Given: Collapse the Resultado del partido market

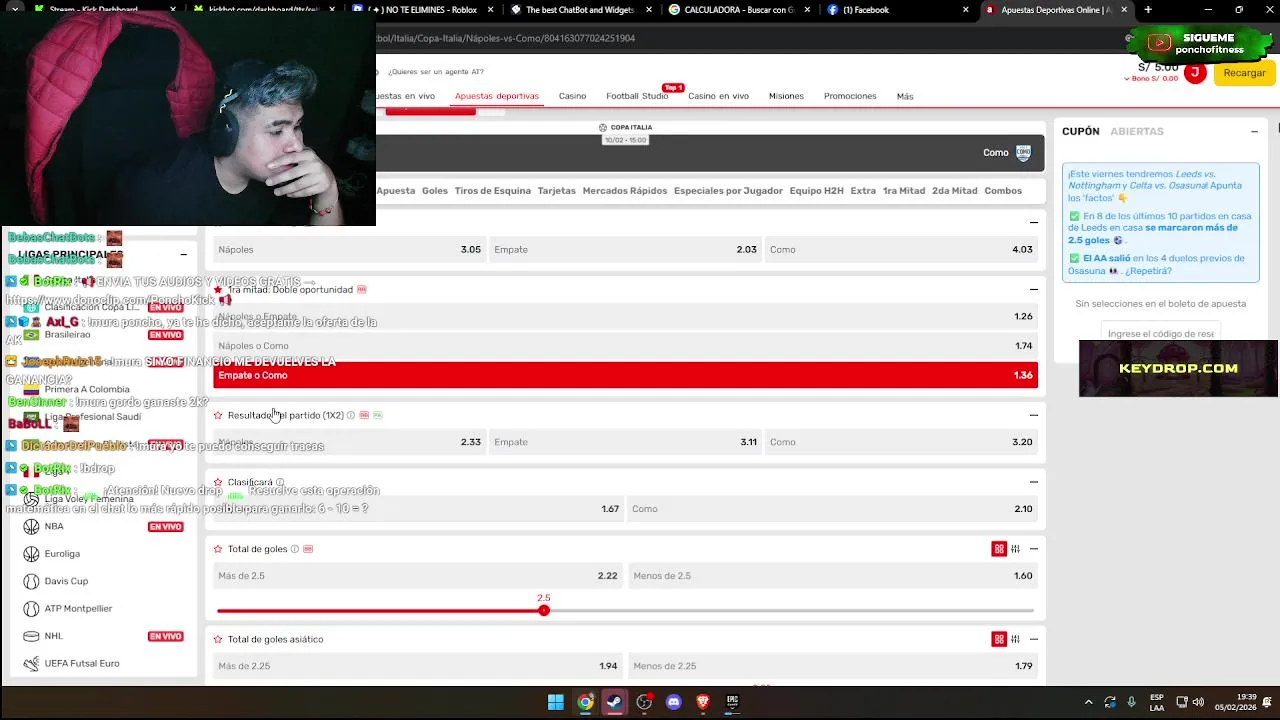Looking at the screenshot, I should 1034,415.
